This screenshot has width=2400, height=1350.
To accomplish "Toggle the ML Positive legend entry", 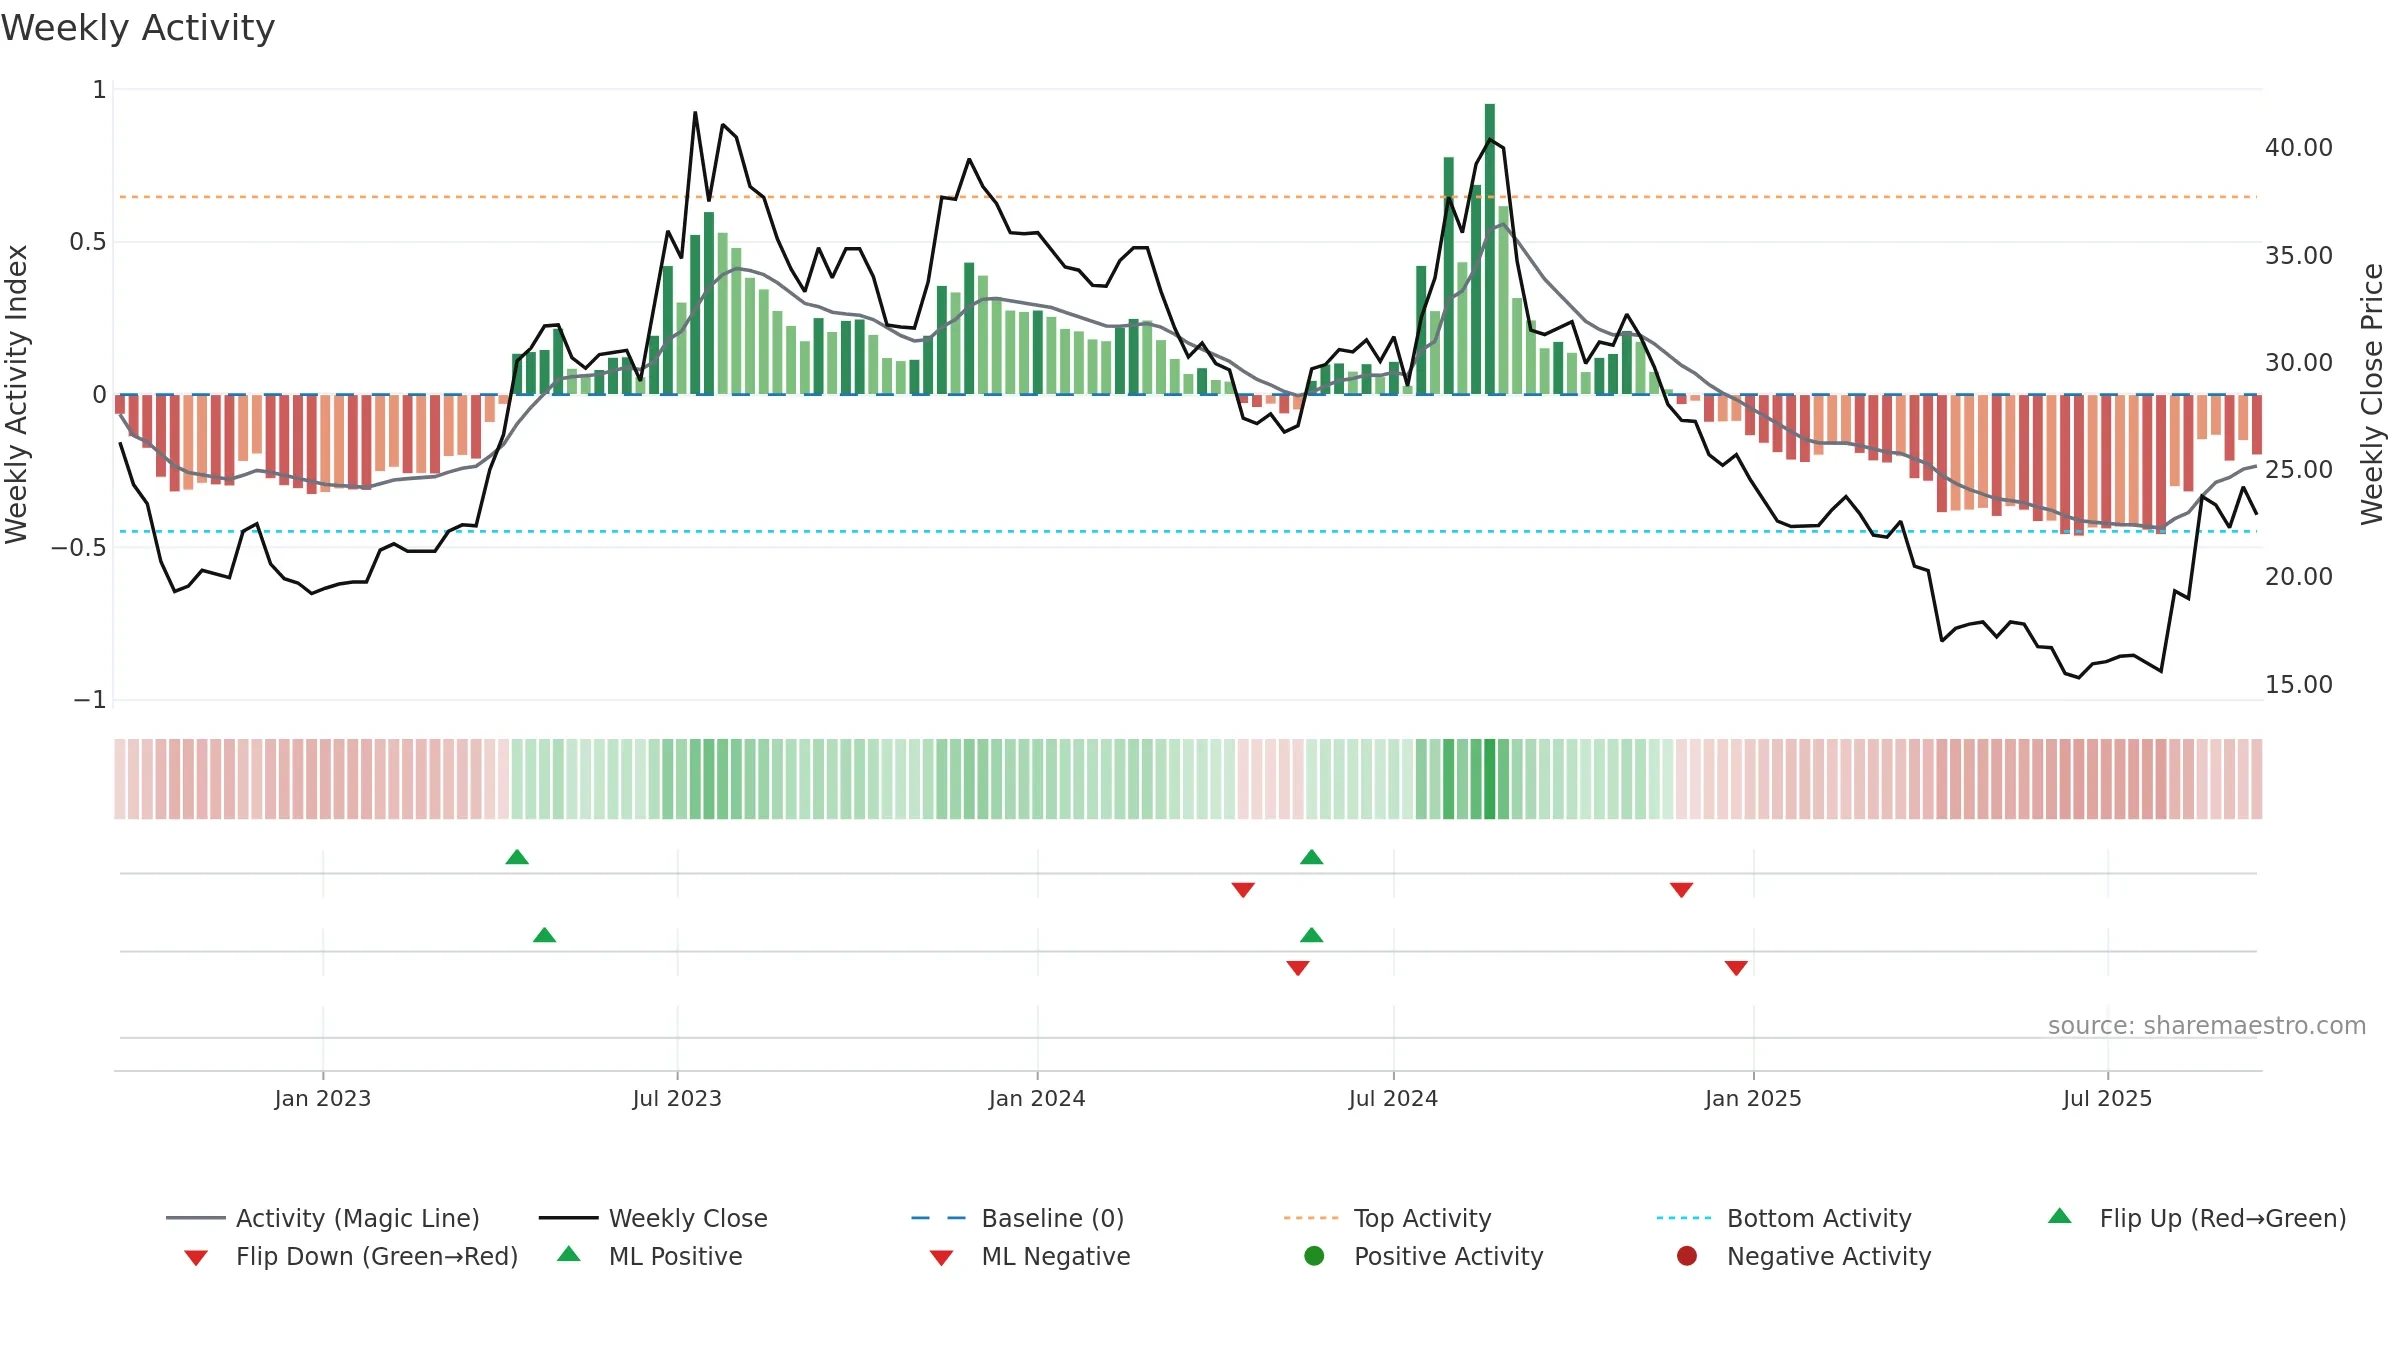I will click(650, 1256).
